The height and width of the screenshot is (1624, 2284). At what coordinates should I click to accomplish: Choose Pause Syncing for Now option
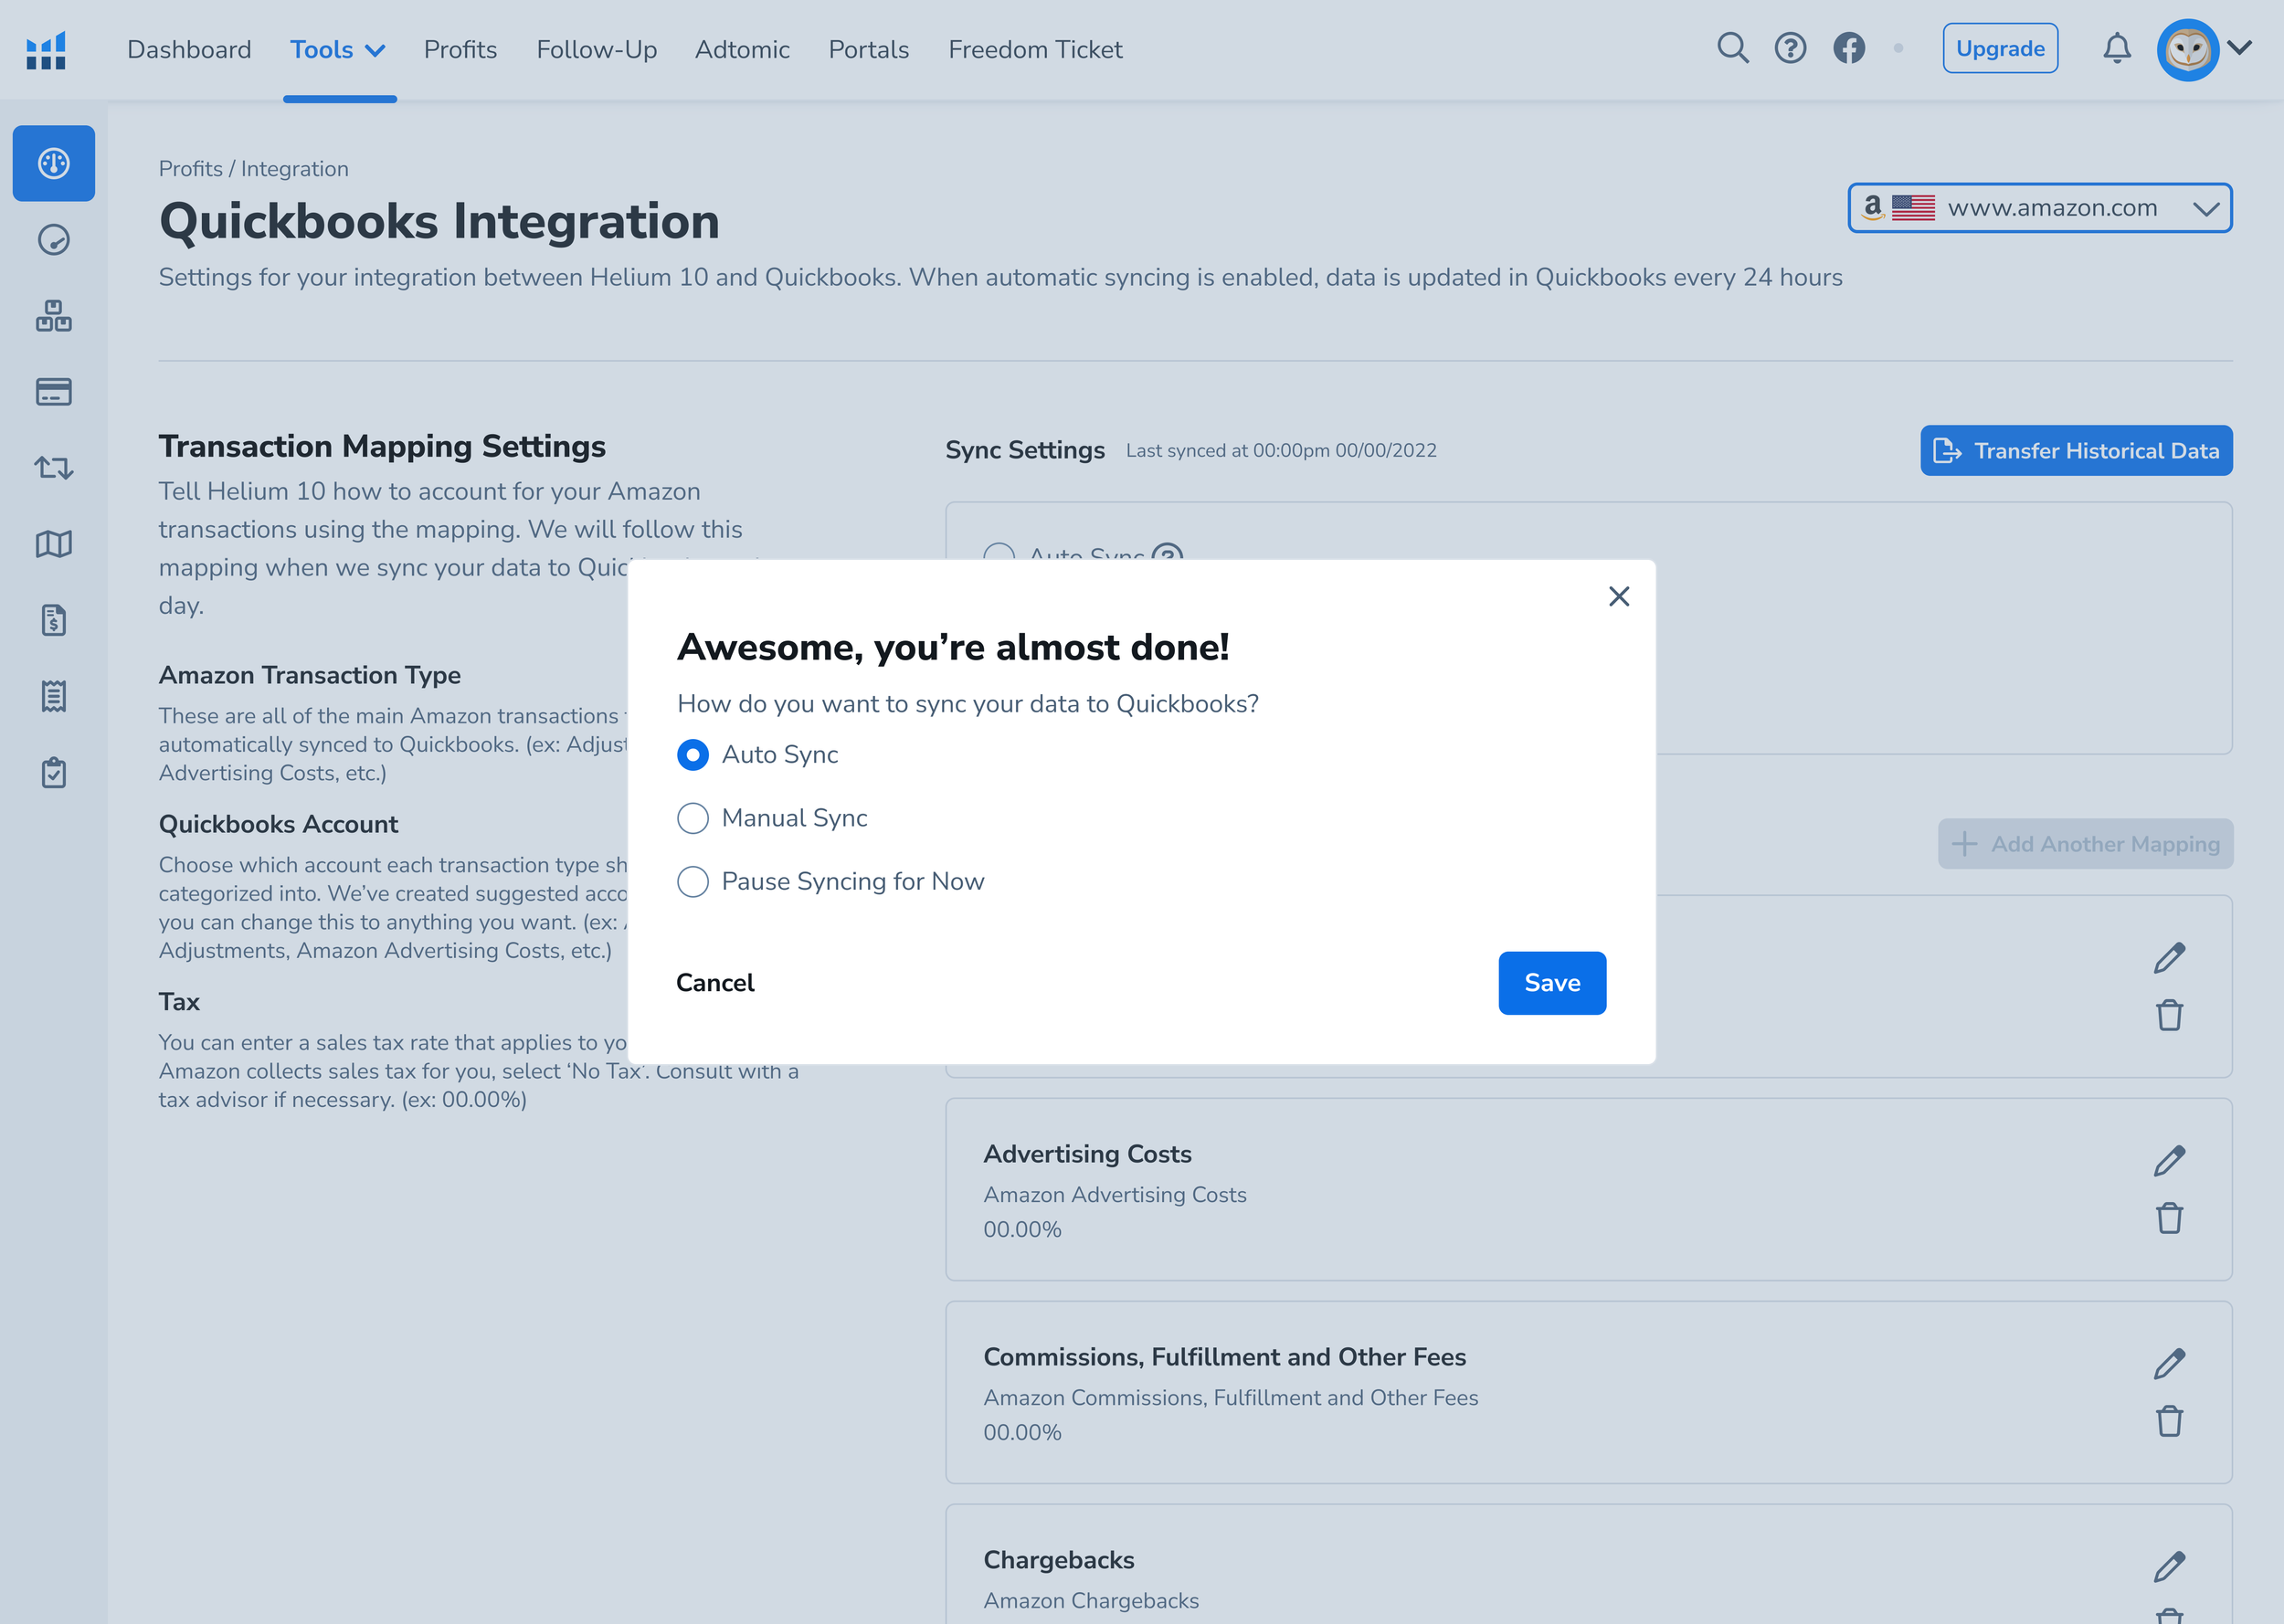693,881
